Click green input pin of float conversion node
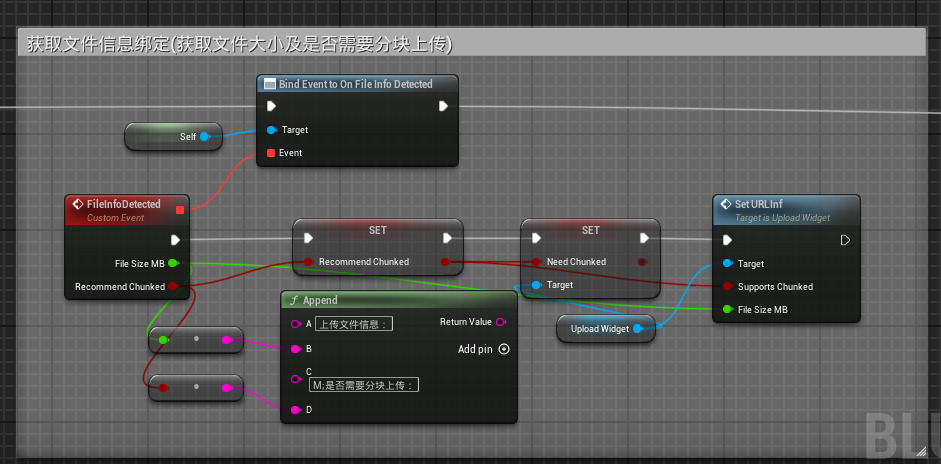Image resolution: width=941 pixels, height=464 pixels. coord(163,340)
